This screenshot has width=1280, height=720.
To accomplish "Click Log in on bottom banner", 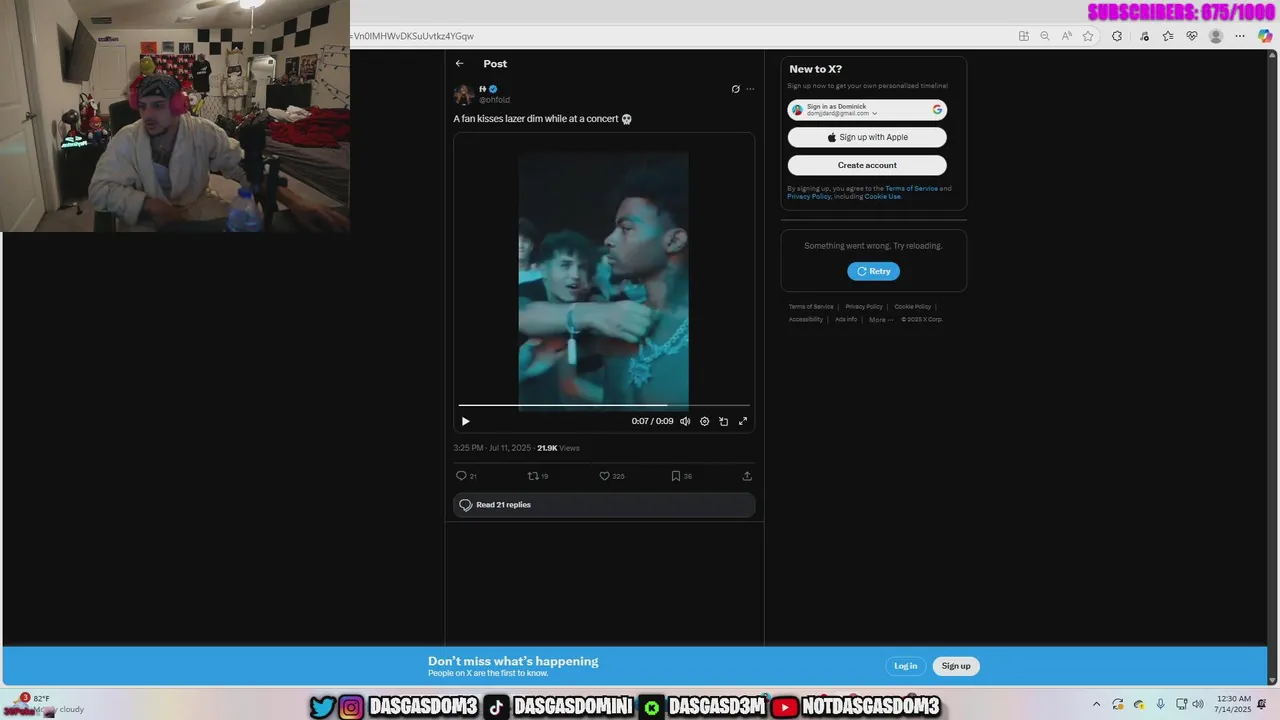I will click(x=905, y=666).
